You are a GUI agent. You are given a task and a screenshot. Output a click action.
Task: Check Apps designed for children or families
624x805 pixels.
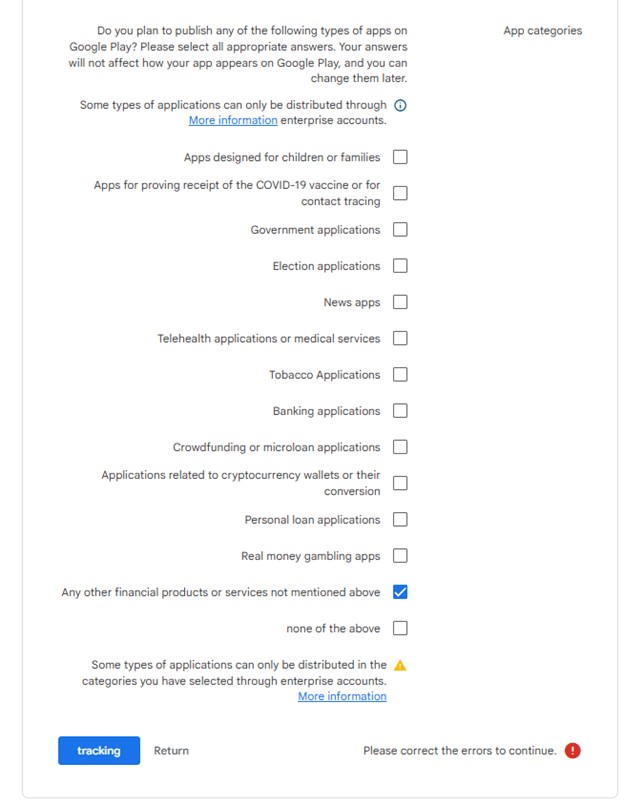click(x=400, y=157)
